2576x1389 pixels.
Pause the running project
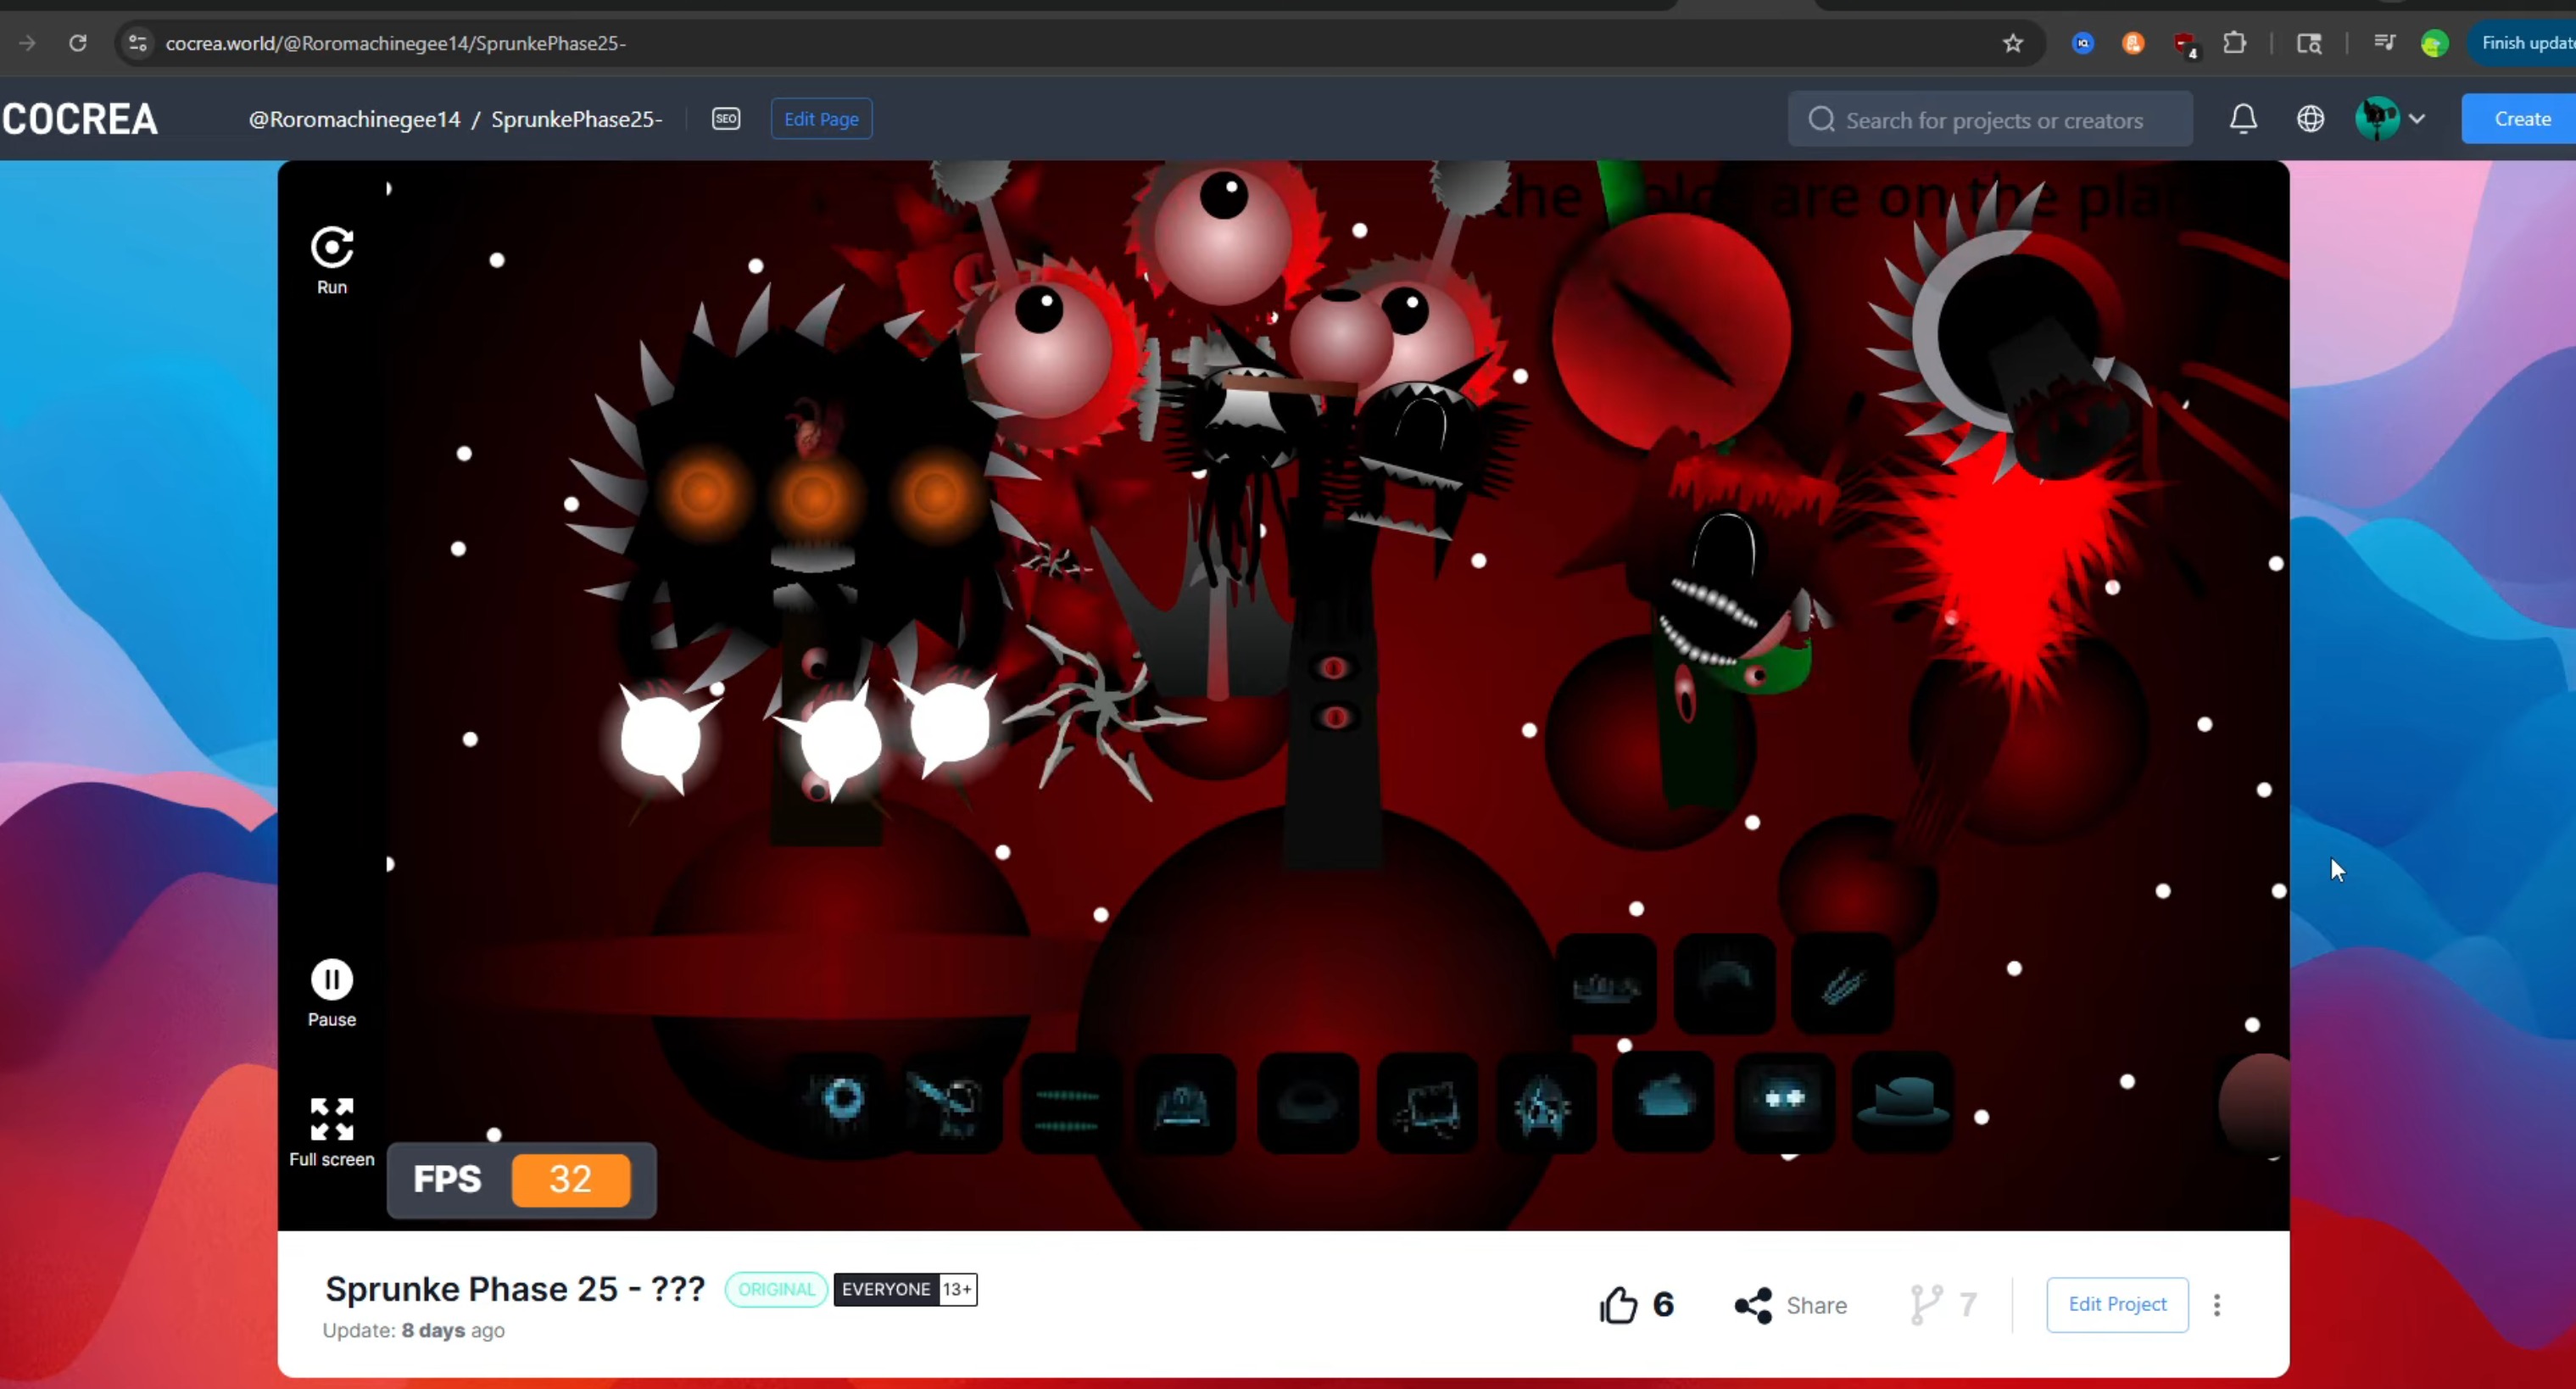pos(332,980)
